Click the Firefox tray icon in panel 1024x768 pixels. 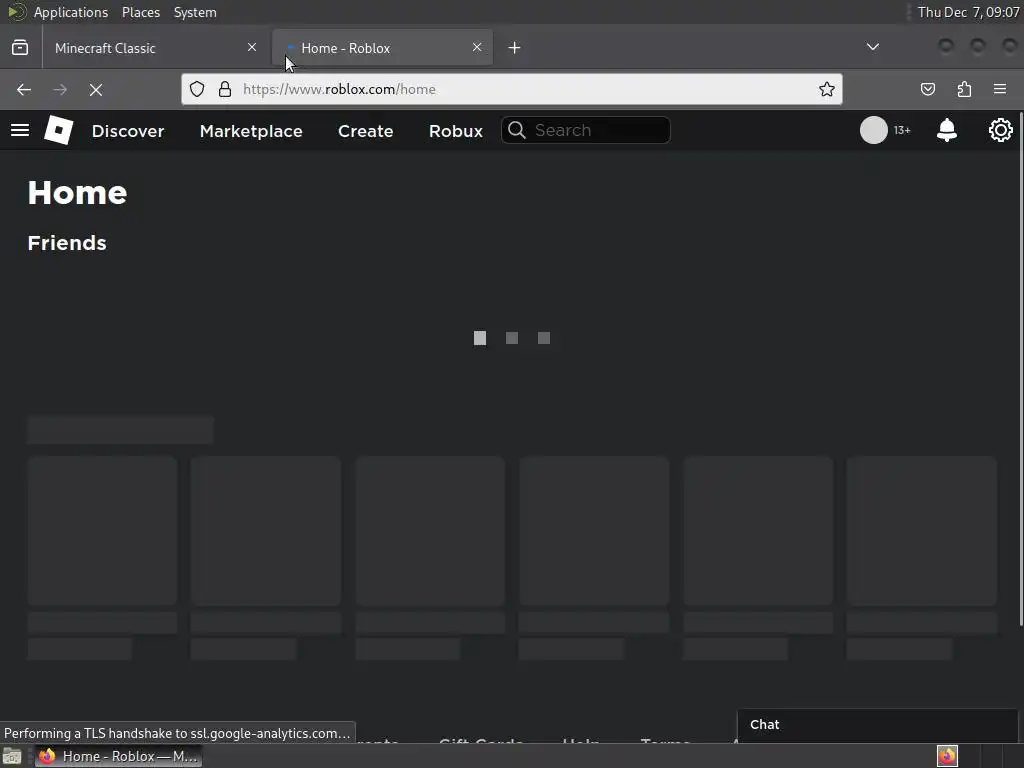[x=947, y=756]
